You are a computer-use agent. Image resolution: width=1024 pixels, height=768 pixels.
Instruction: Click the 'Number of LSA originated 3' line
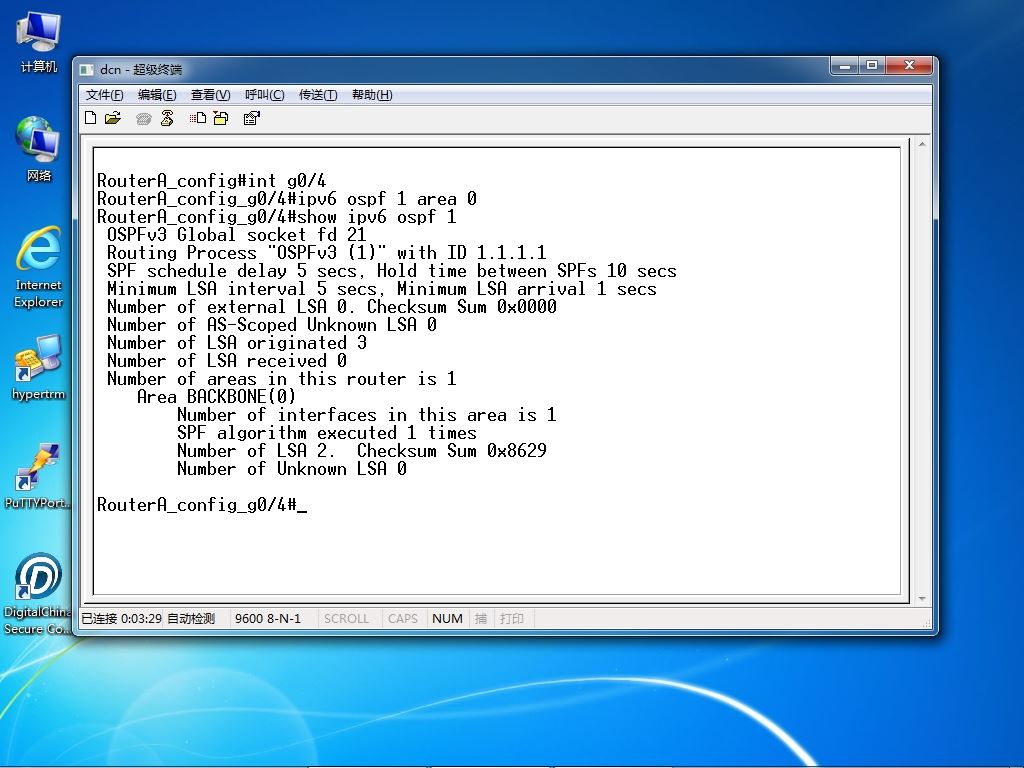pos(236,343)
